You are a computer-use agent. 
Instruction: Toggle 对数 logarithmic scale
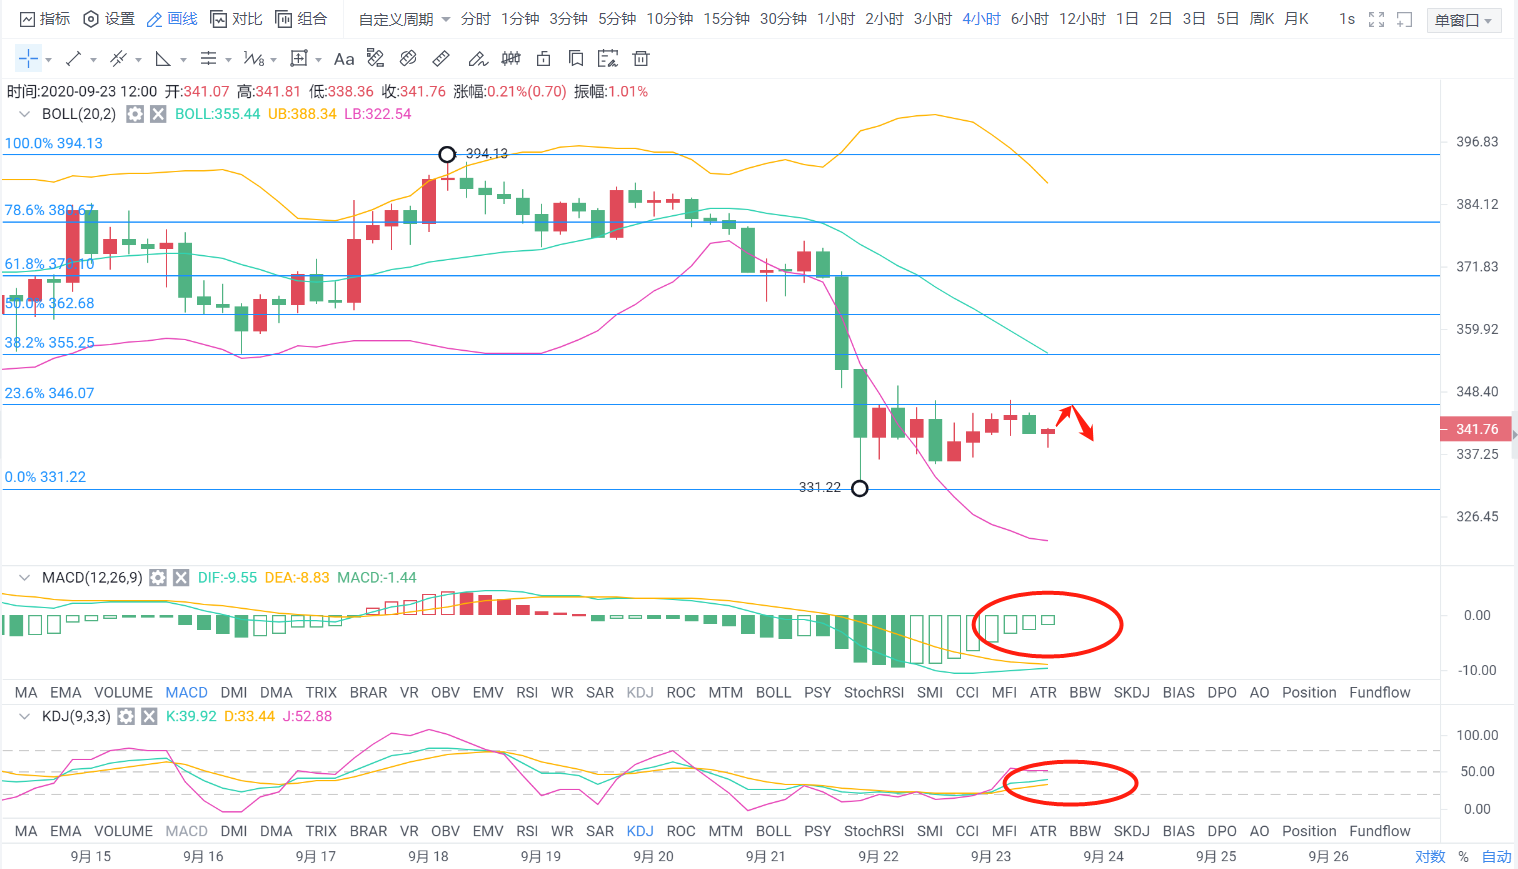click(1430, 857)
